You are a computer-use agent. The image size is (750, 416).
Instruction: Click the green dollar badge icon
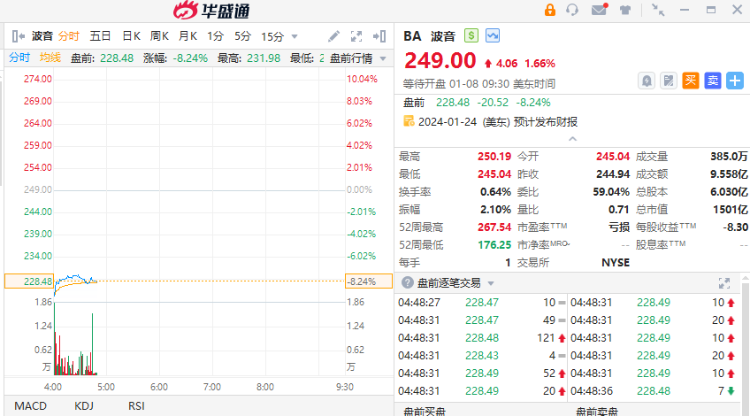tap(471, 36)
